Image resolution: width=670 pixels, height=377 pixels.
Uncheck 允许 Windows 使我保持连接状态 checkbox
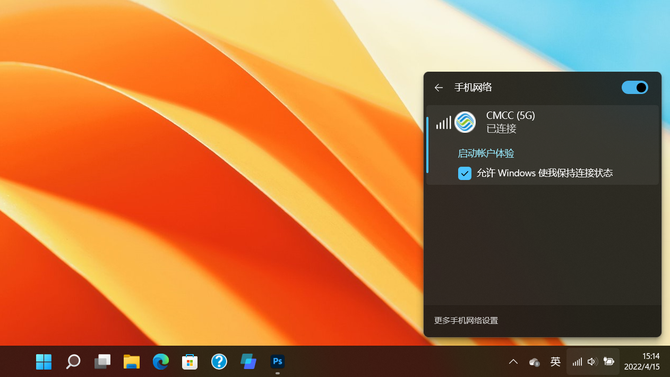[464, 173]
